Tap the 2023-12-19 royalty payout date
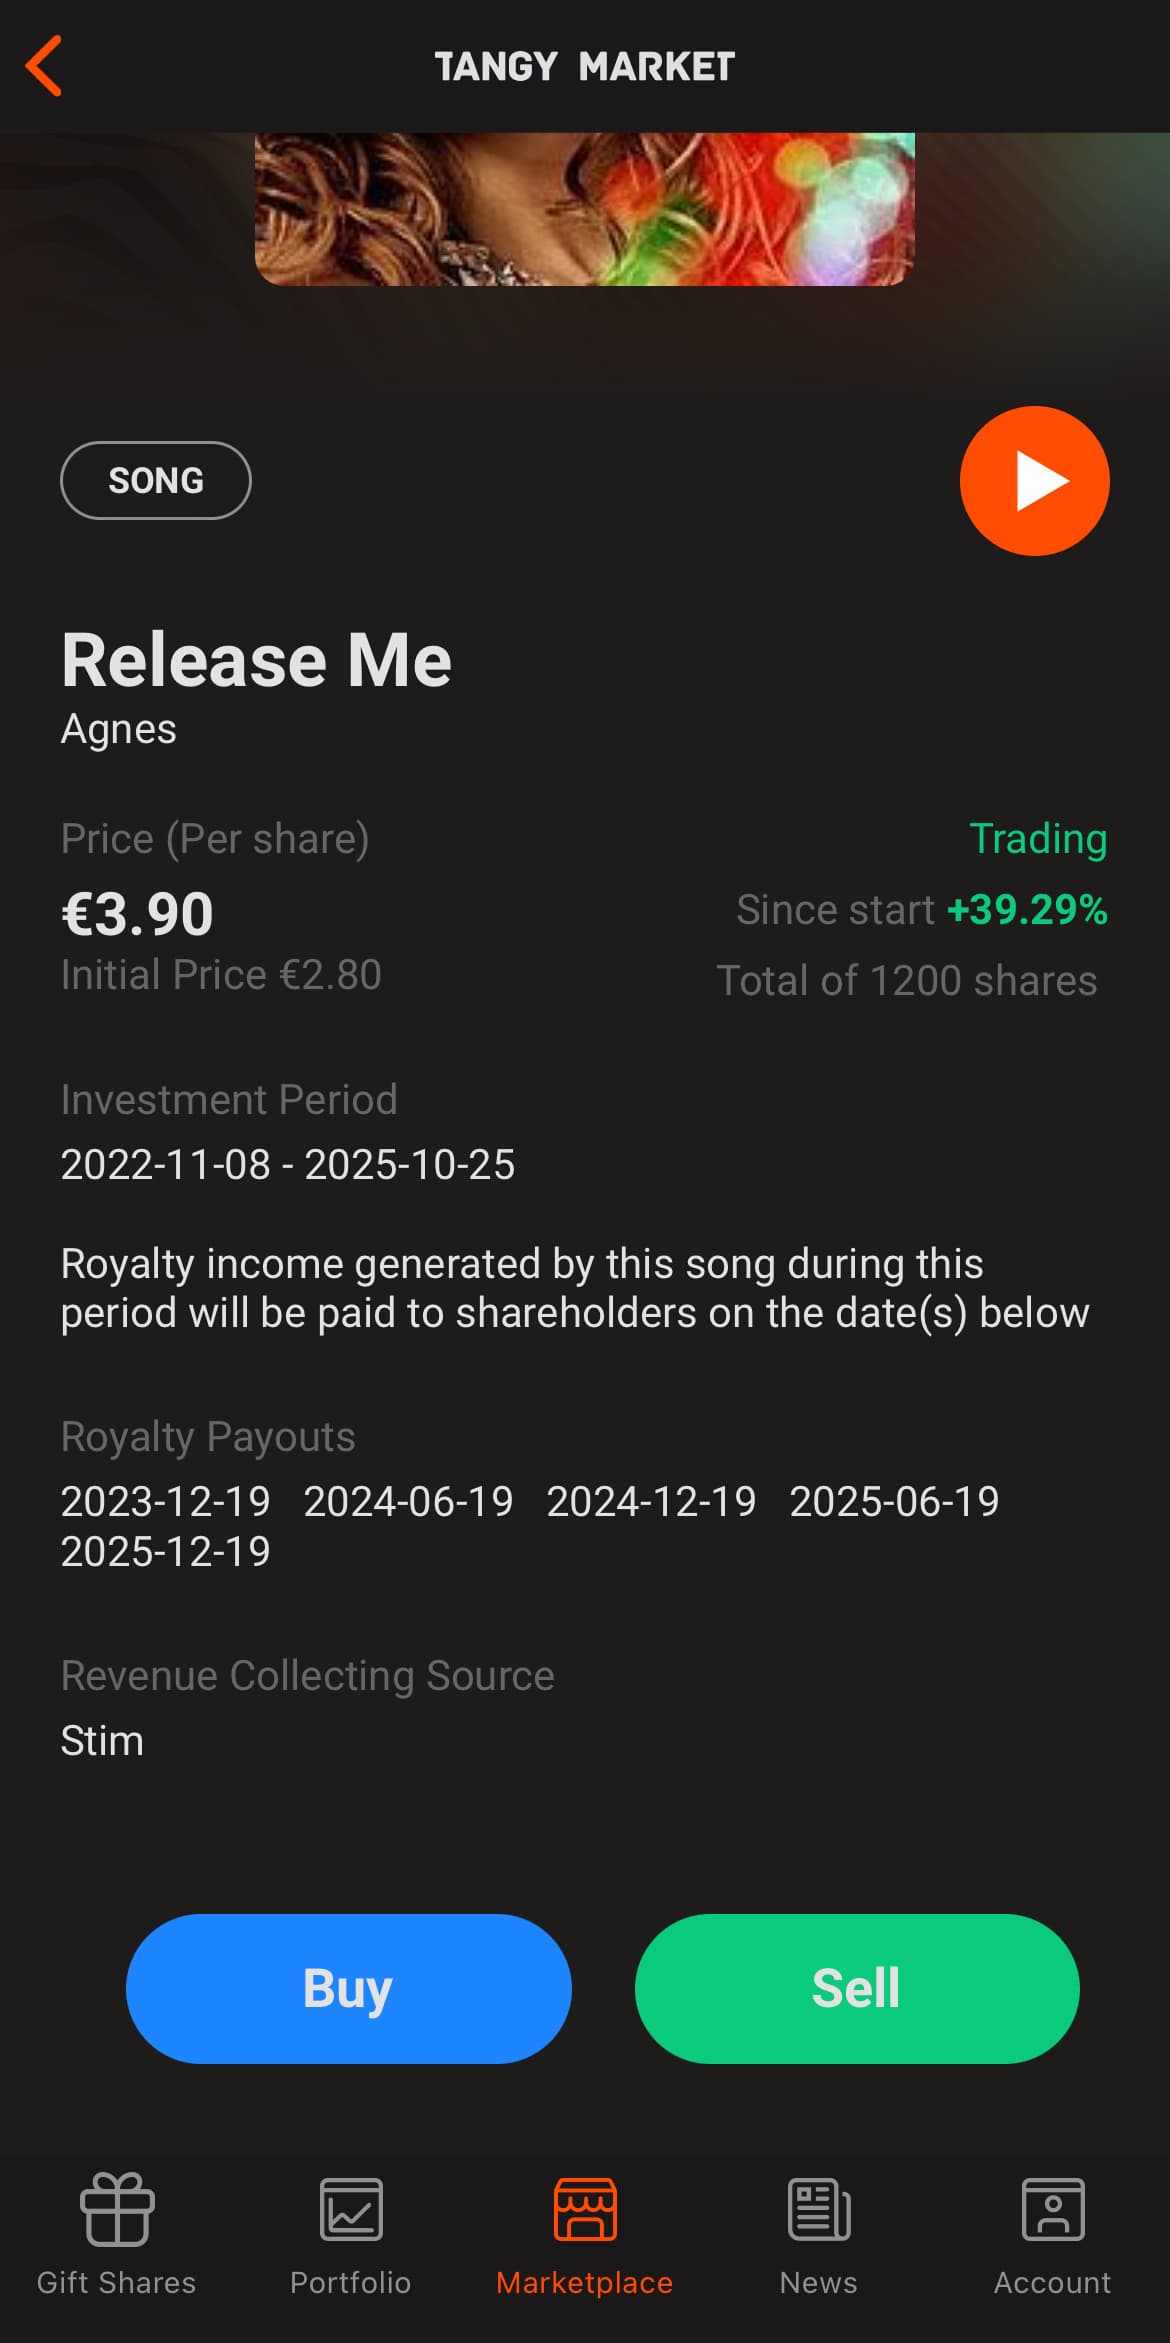 166,1501
